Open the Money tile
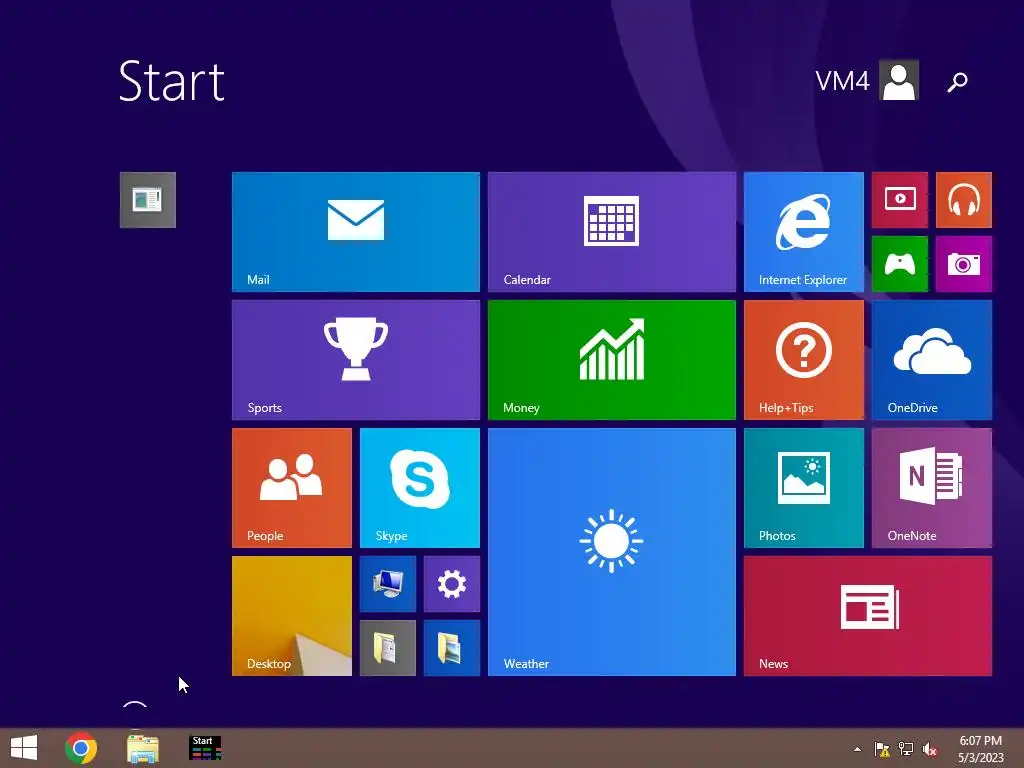The height and width of the screenshot is (768, 1024). tap(612, 360)
